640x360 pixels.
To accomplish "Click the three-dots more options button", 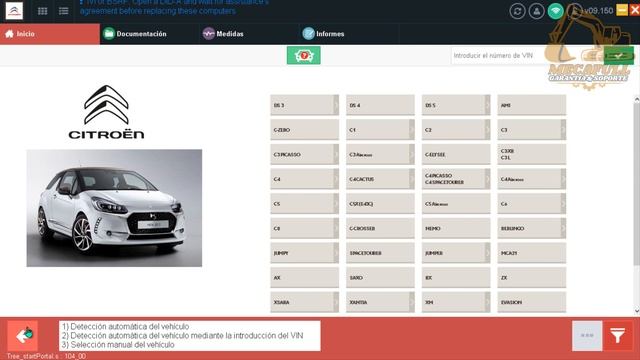I will (x=587, y=336).
